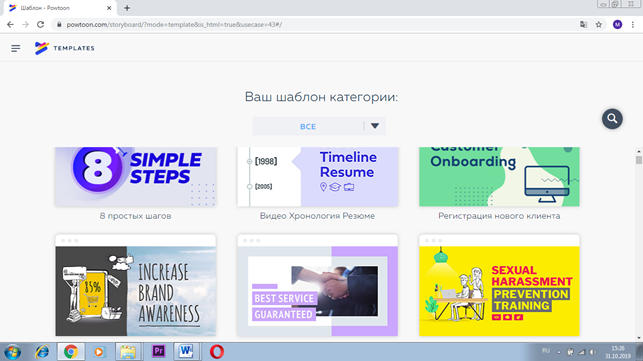Open the Sexual Harassment Prevention Training template

coord(499,286)
